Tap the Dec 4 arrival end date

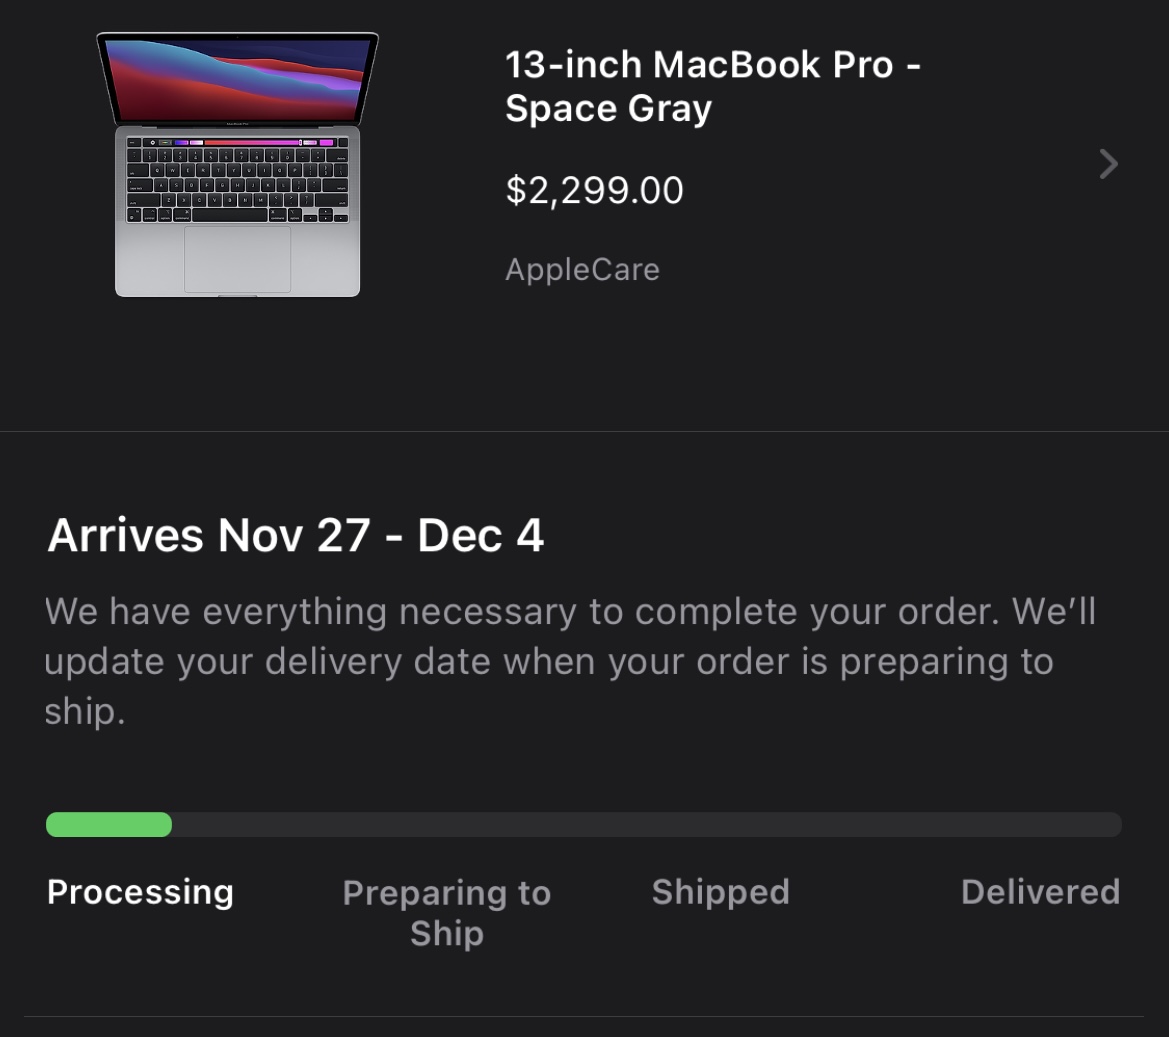point(480,535)
